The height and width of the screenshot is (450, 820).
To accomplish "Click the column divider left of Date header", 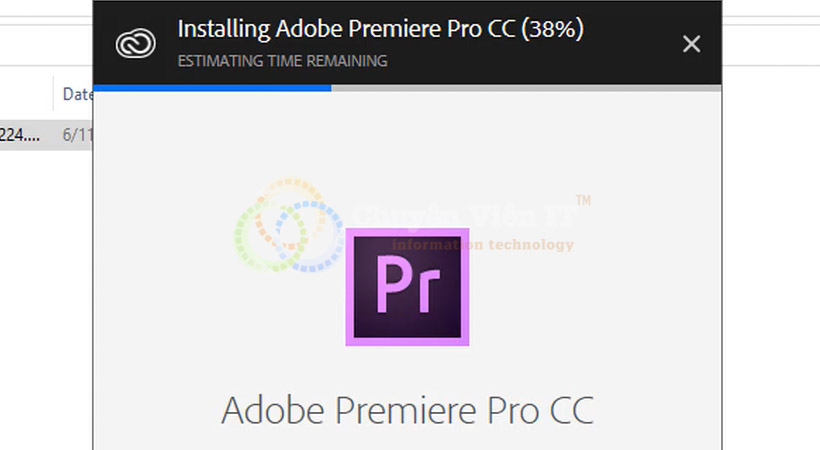I will 53,94.
